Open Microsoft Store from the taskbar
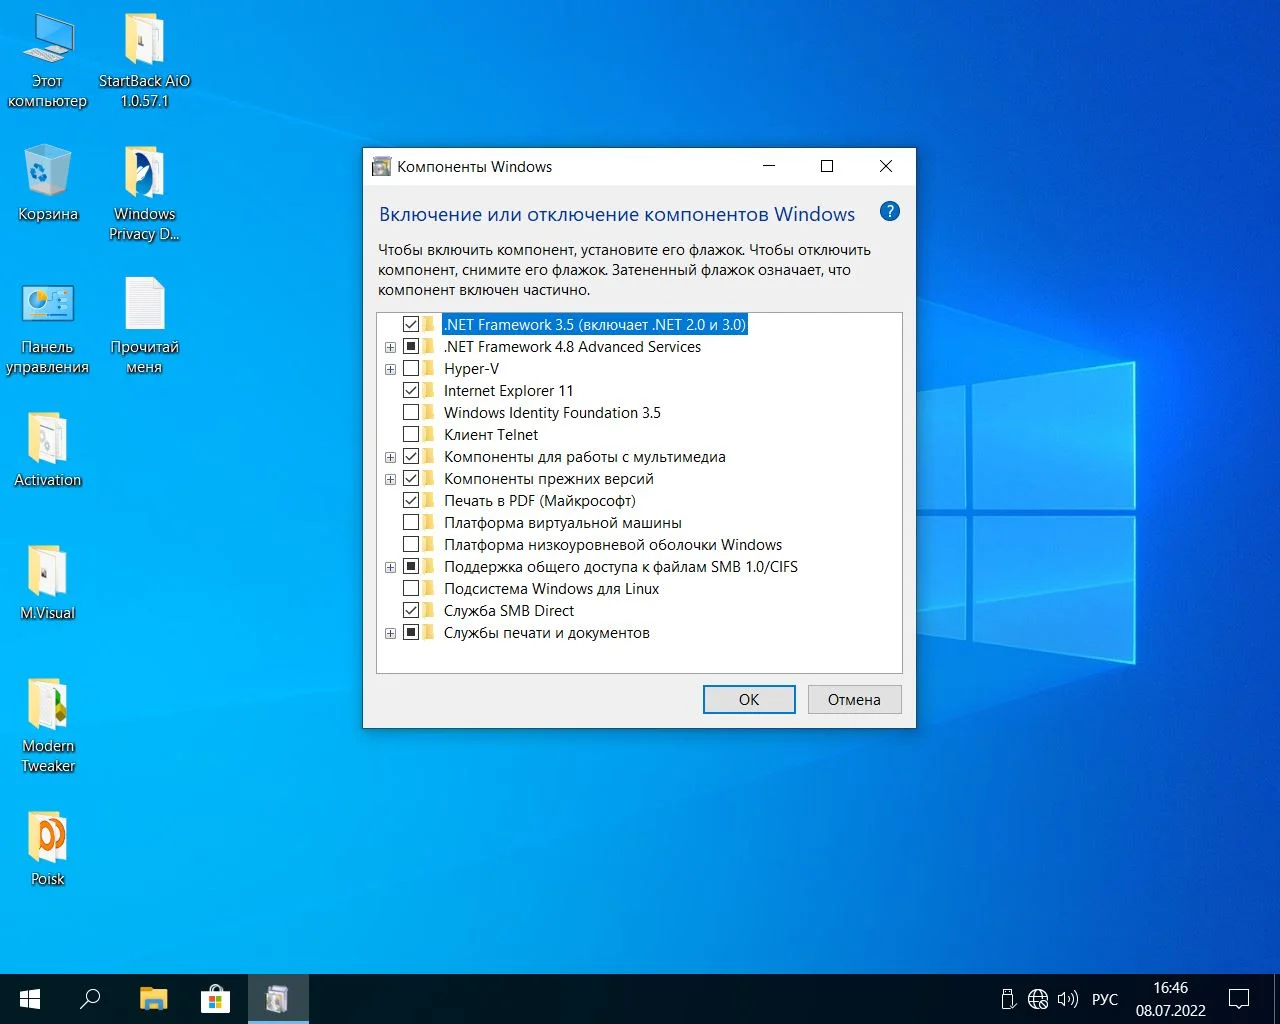 click(x=215, y=999)
